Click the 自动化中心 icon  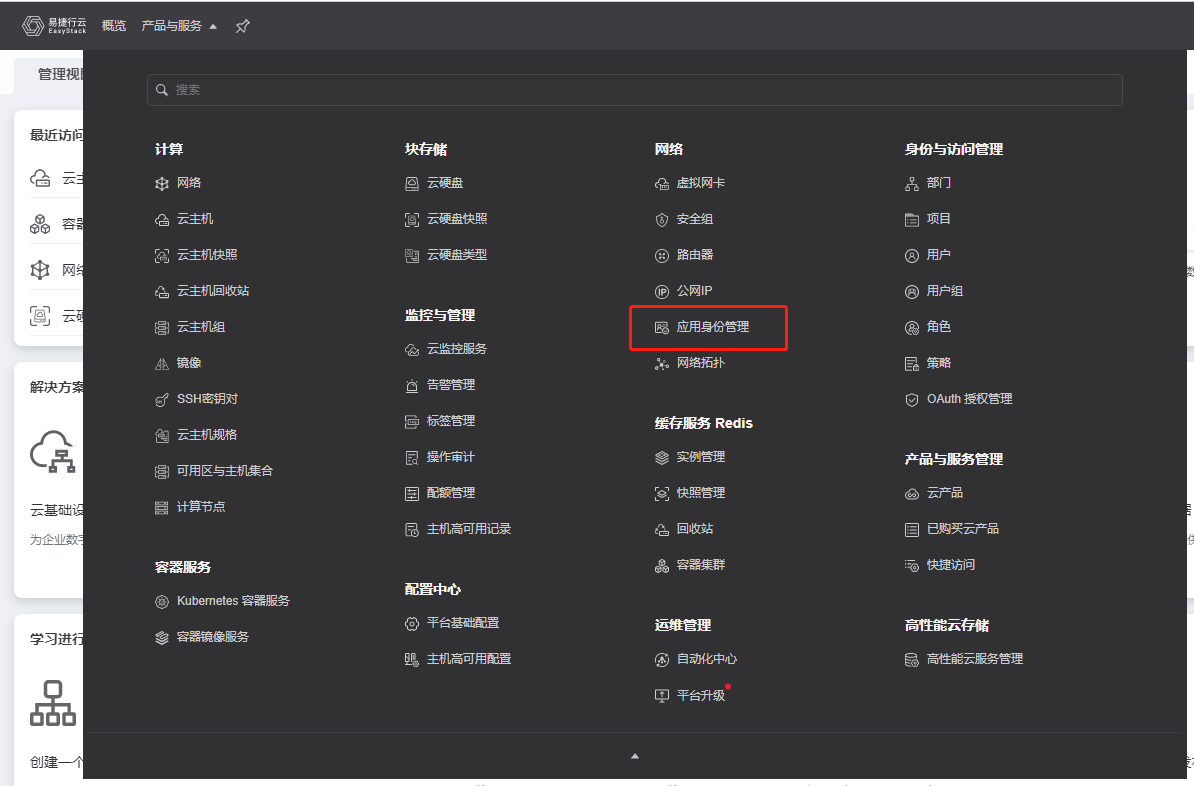pyautogui.click(x=661, y=659)
